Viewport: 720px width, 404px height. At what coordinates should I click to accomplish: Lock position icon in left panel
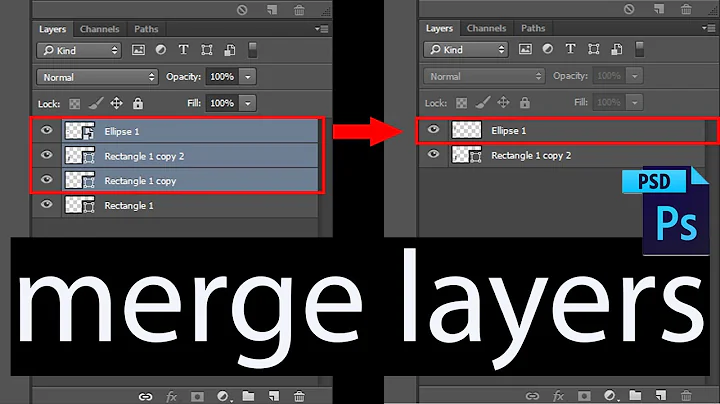pos(117,103)
